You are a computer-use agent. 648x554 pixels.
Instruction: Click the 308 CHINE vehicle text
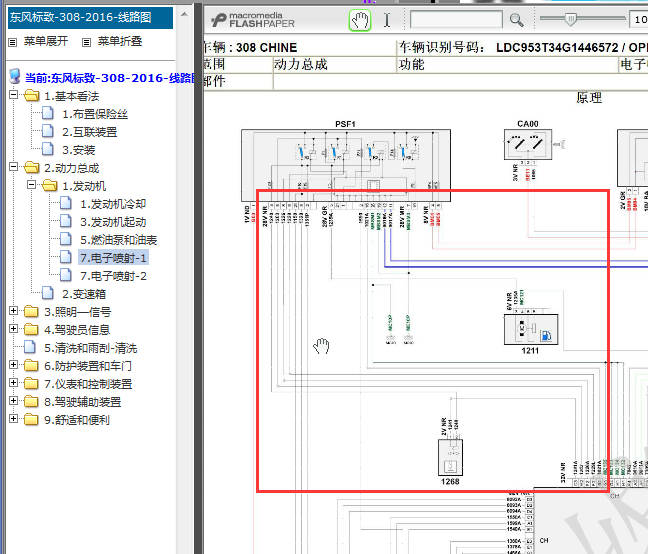click(267, 48)
